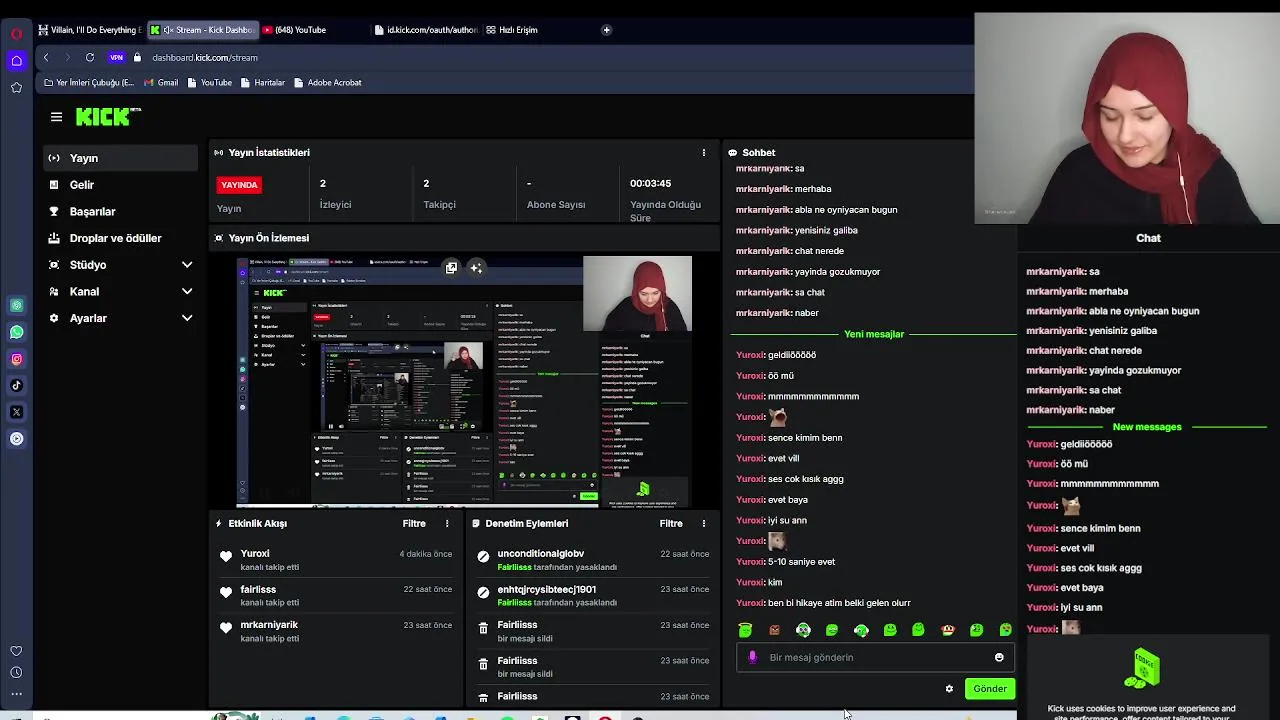1280x720 pixels.
Task: Open the Opera sidebar bookmarks star
Action: point(16,88)
